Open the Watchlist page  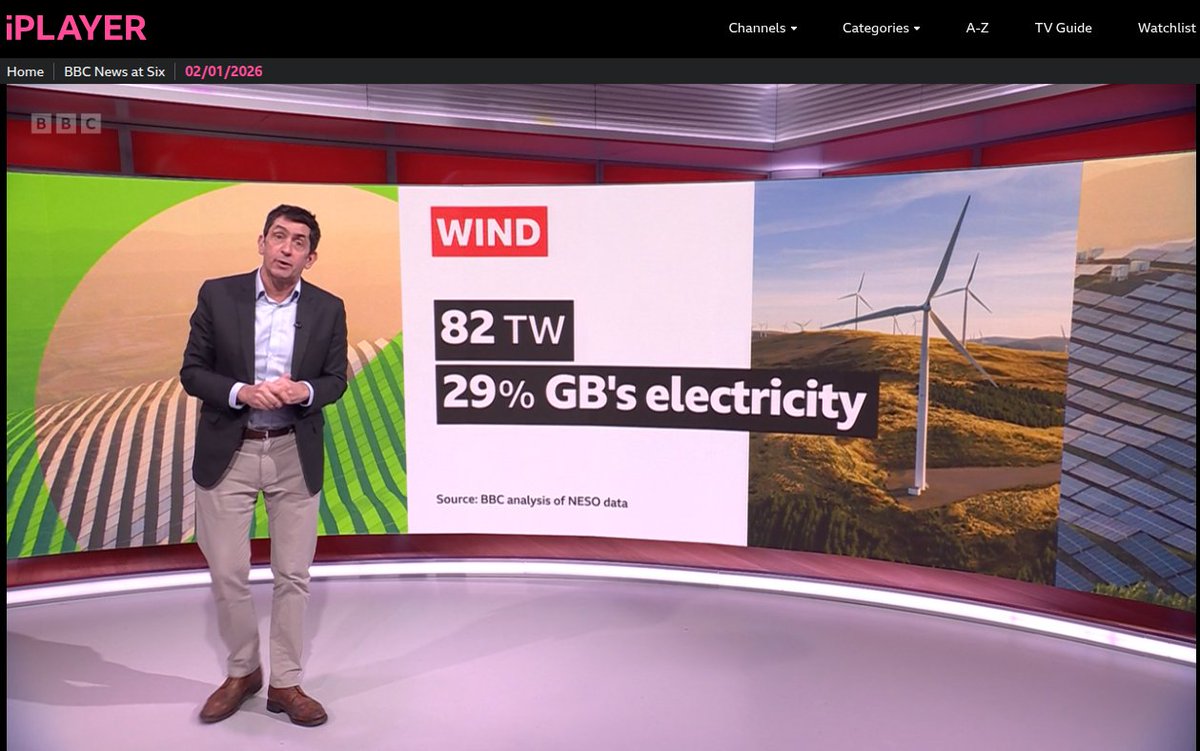pos(1167,28)
